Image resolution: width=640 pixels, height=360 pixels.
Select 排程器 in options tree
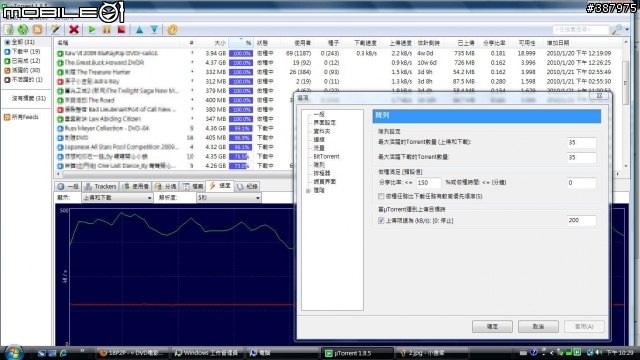322,173
